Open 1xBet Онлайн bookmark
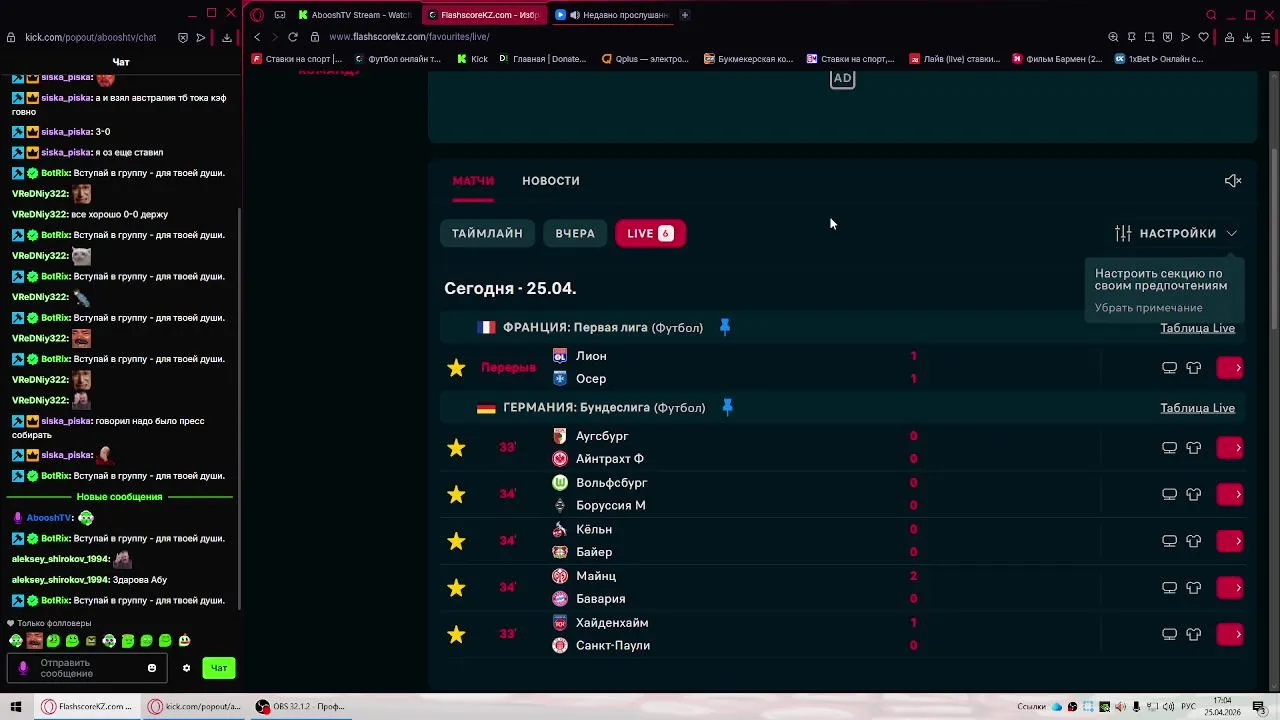Image resolution: width=1280 pixels, height=720 pixels. click(1158, 59)
